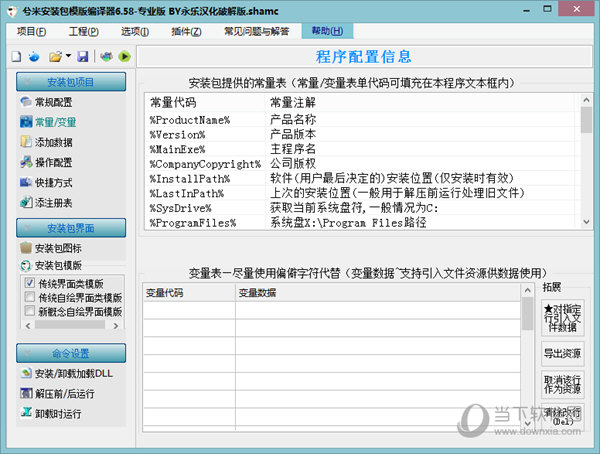Screen dimensions: 600x454
Task: Open 常规配置 in the sidebar
Action: [52, 102]
